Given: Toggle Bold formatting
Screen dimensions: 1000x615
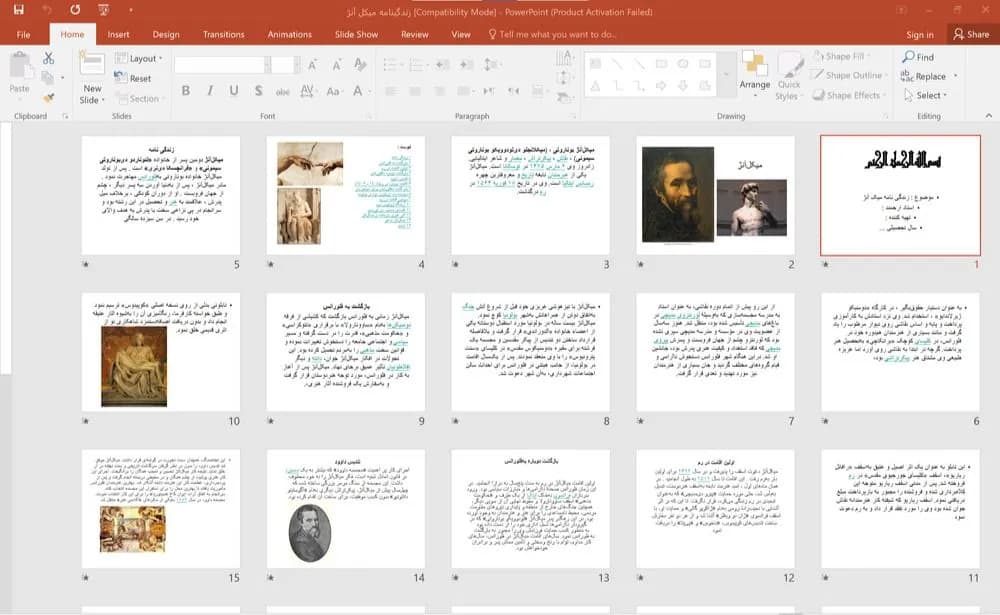Looking at the screenshot, I should tap(186, 91).
